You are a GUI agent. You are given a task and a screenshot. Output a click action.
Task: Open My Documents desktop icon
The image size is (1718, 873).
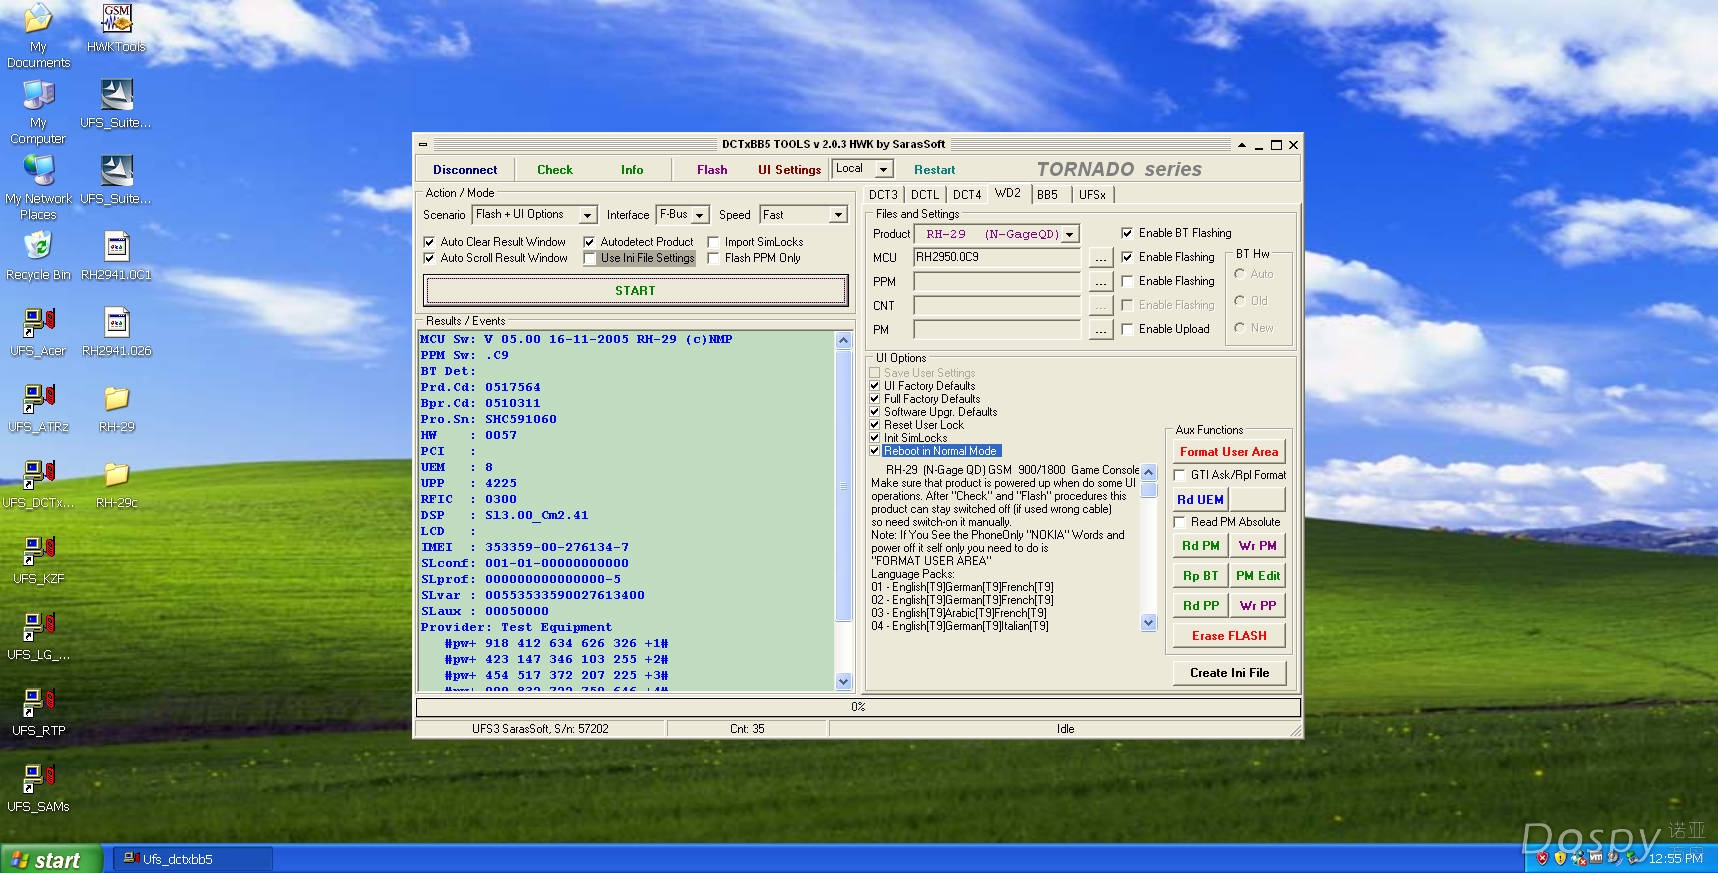[x=38, y=35]
